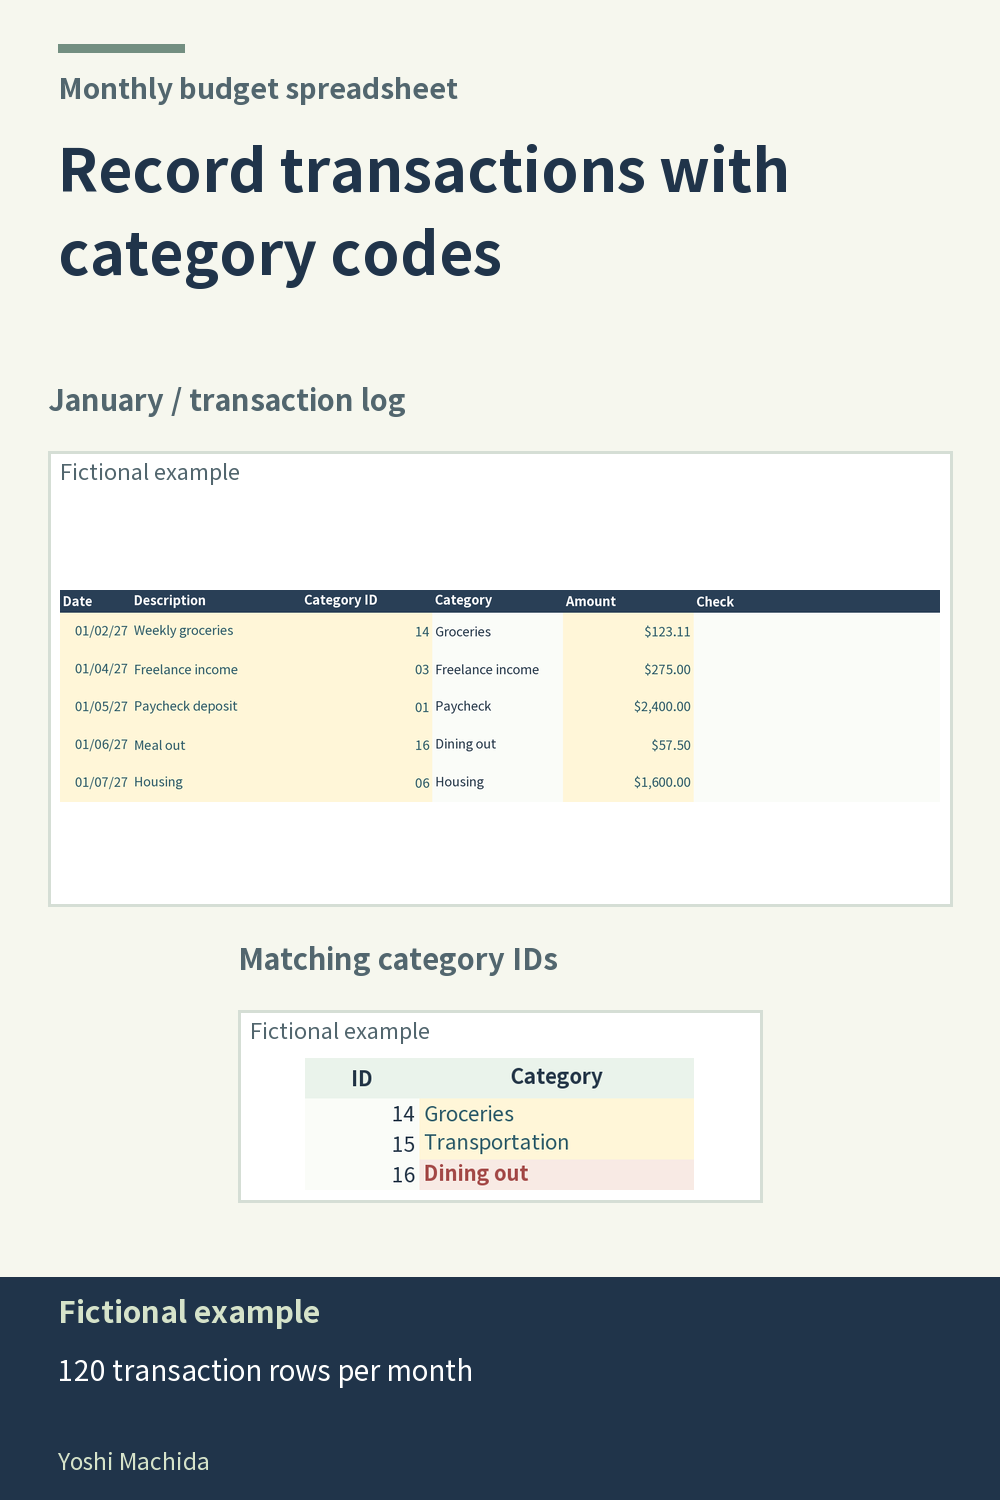1000x1500 pixels.
Task: Click the 'Matching category IDs' heading
Action: pyautogui.click(x=398, y=959)
